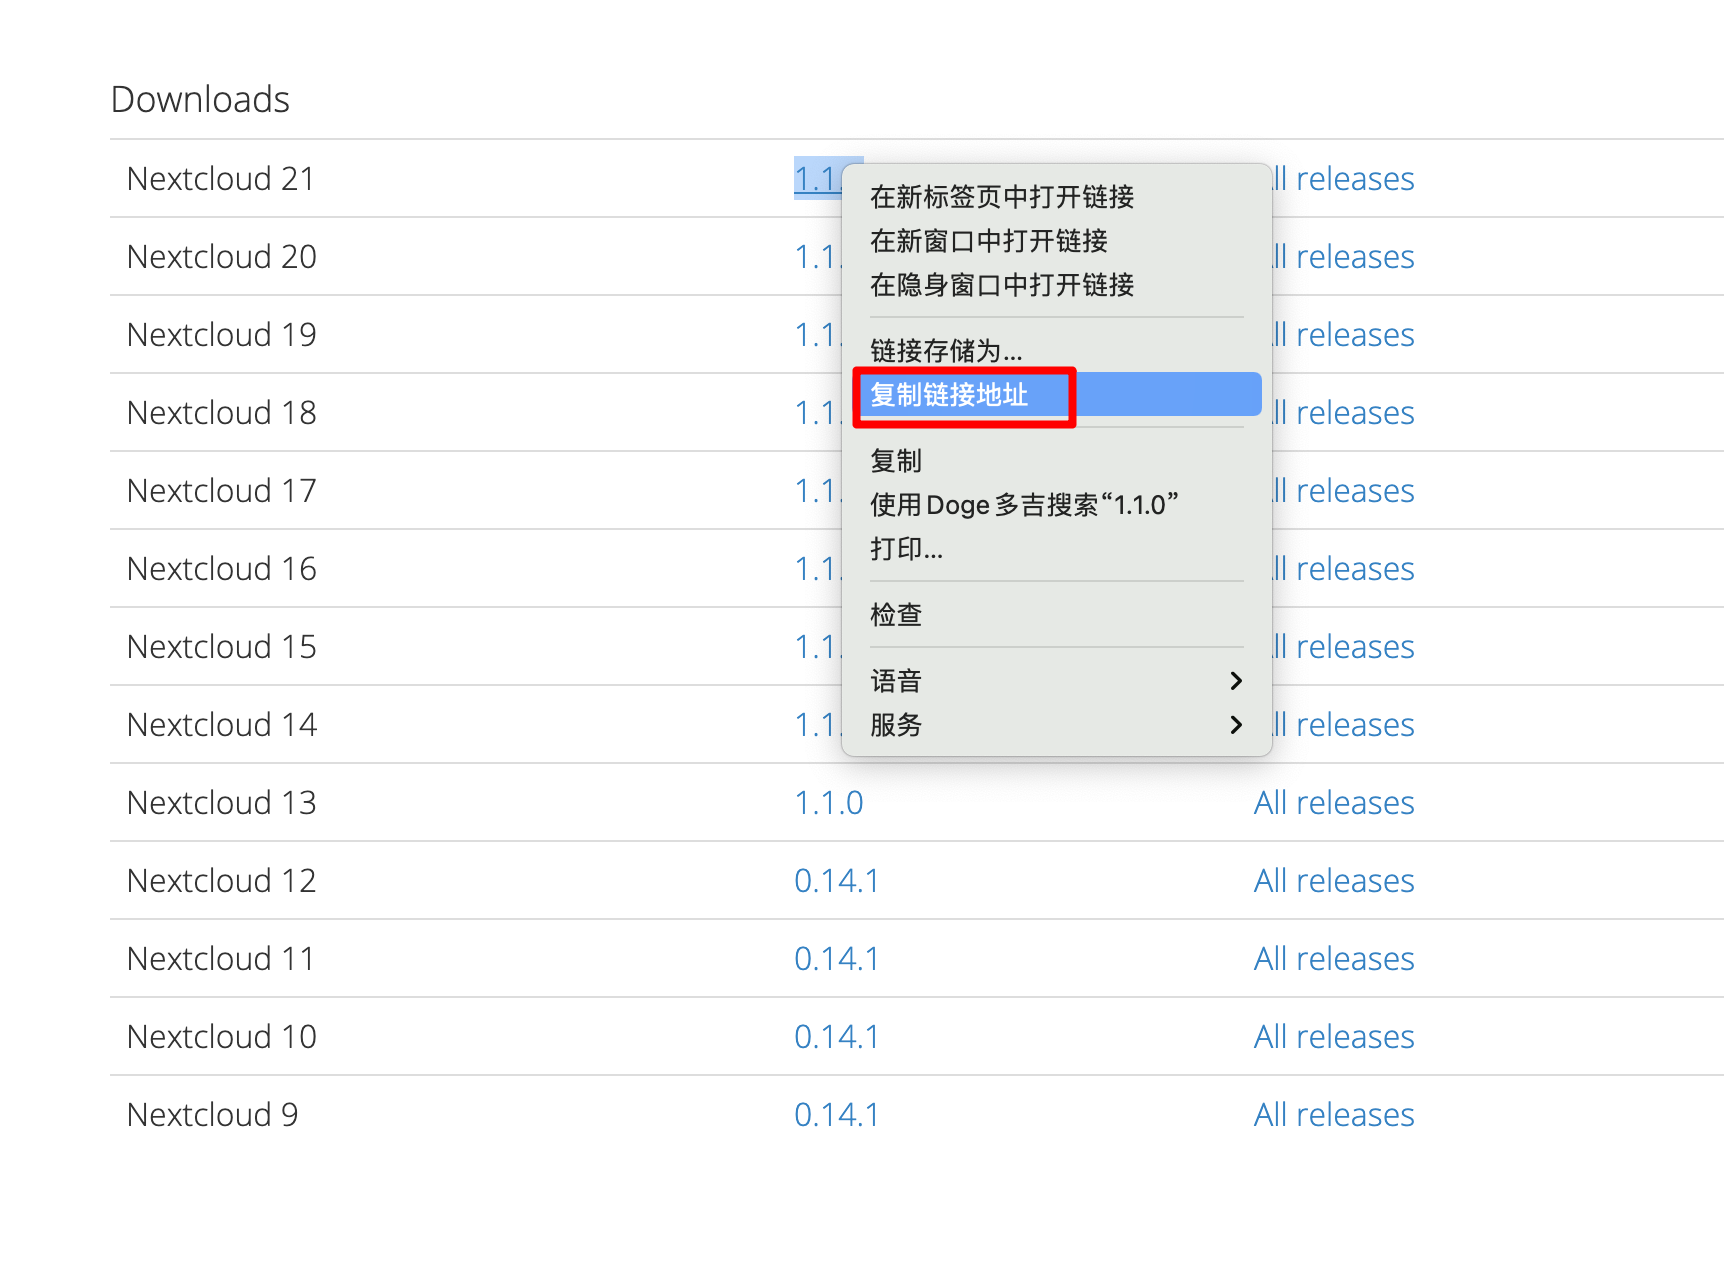Viewport: 1724px width, 1268px height.
Task: Select the plain '复制' menu entry
Action: [1056, 461]
